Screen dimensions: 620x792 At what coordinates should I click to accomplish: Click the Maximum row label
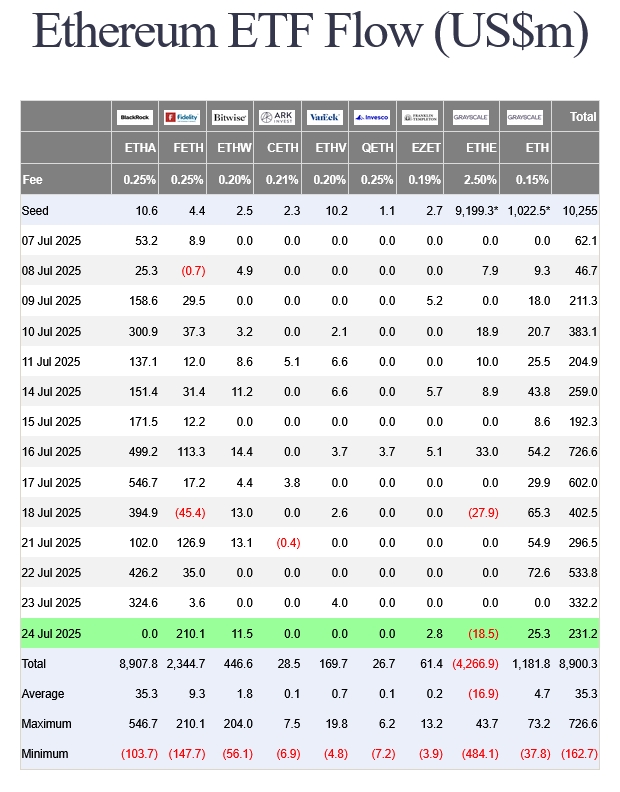tap(46, 724)
